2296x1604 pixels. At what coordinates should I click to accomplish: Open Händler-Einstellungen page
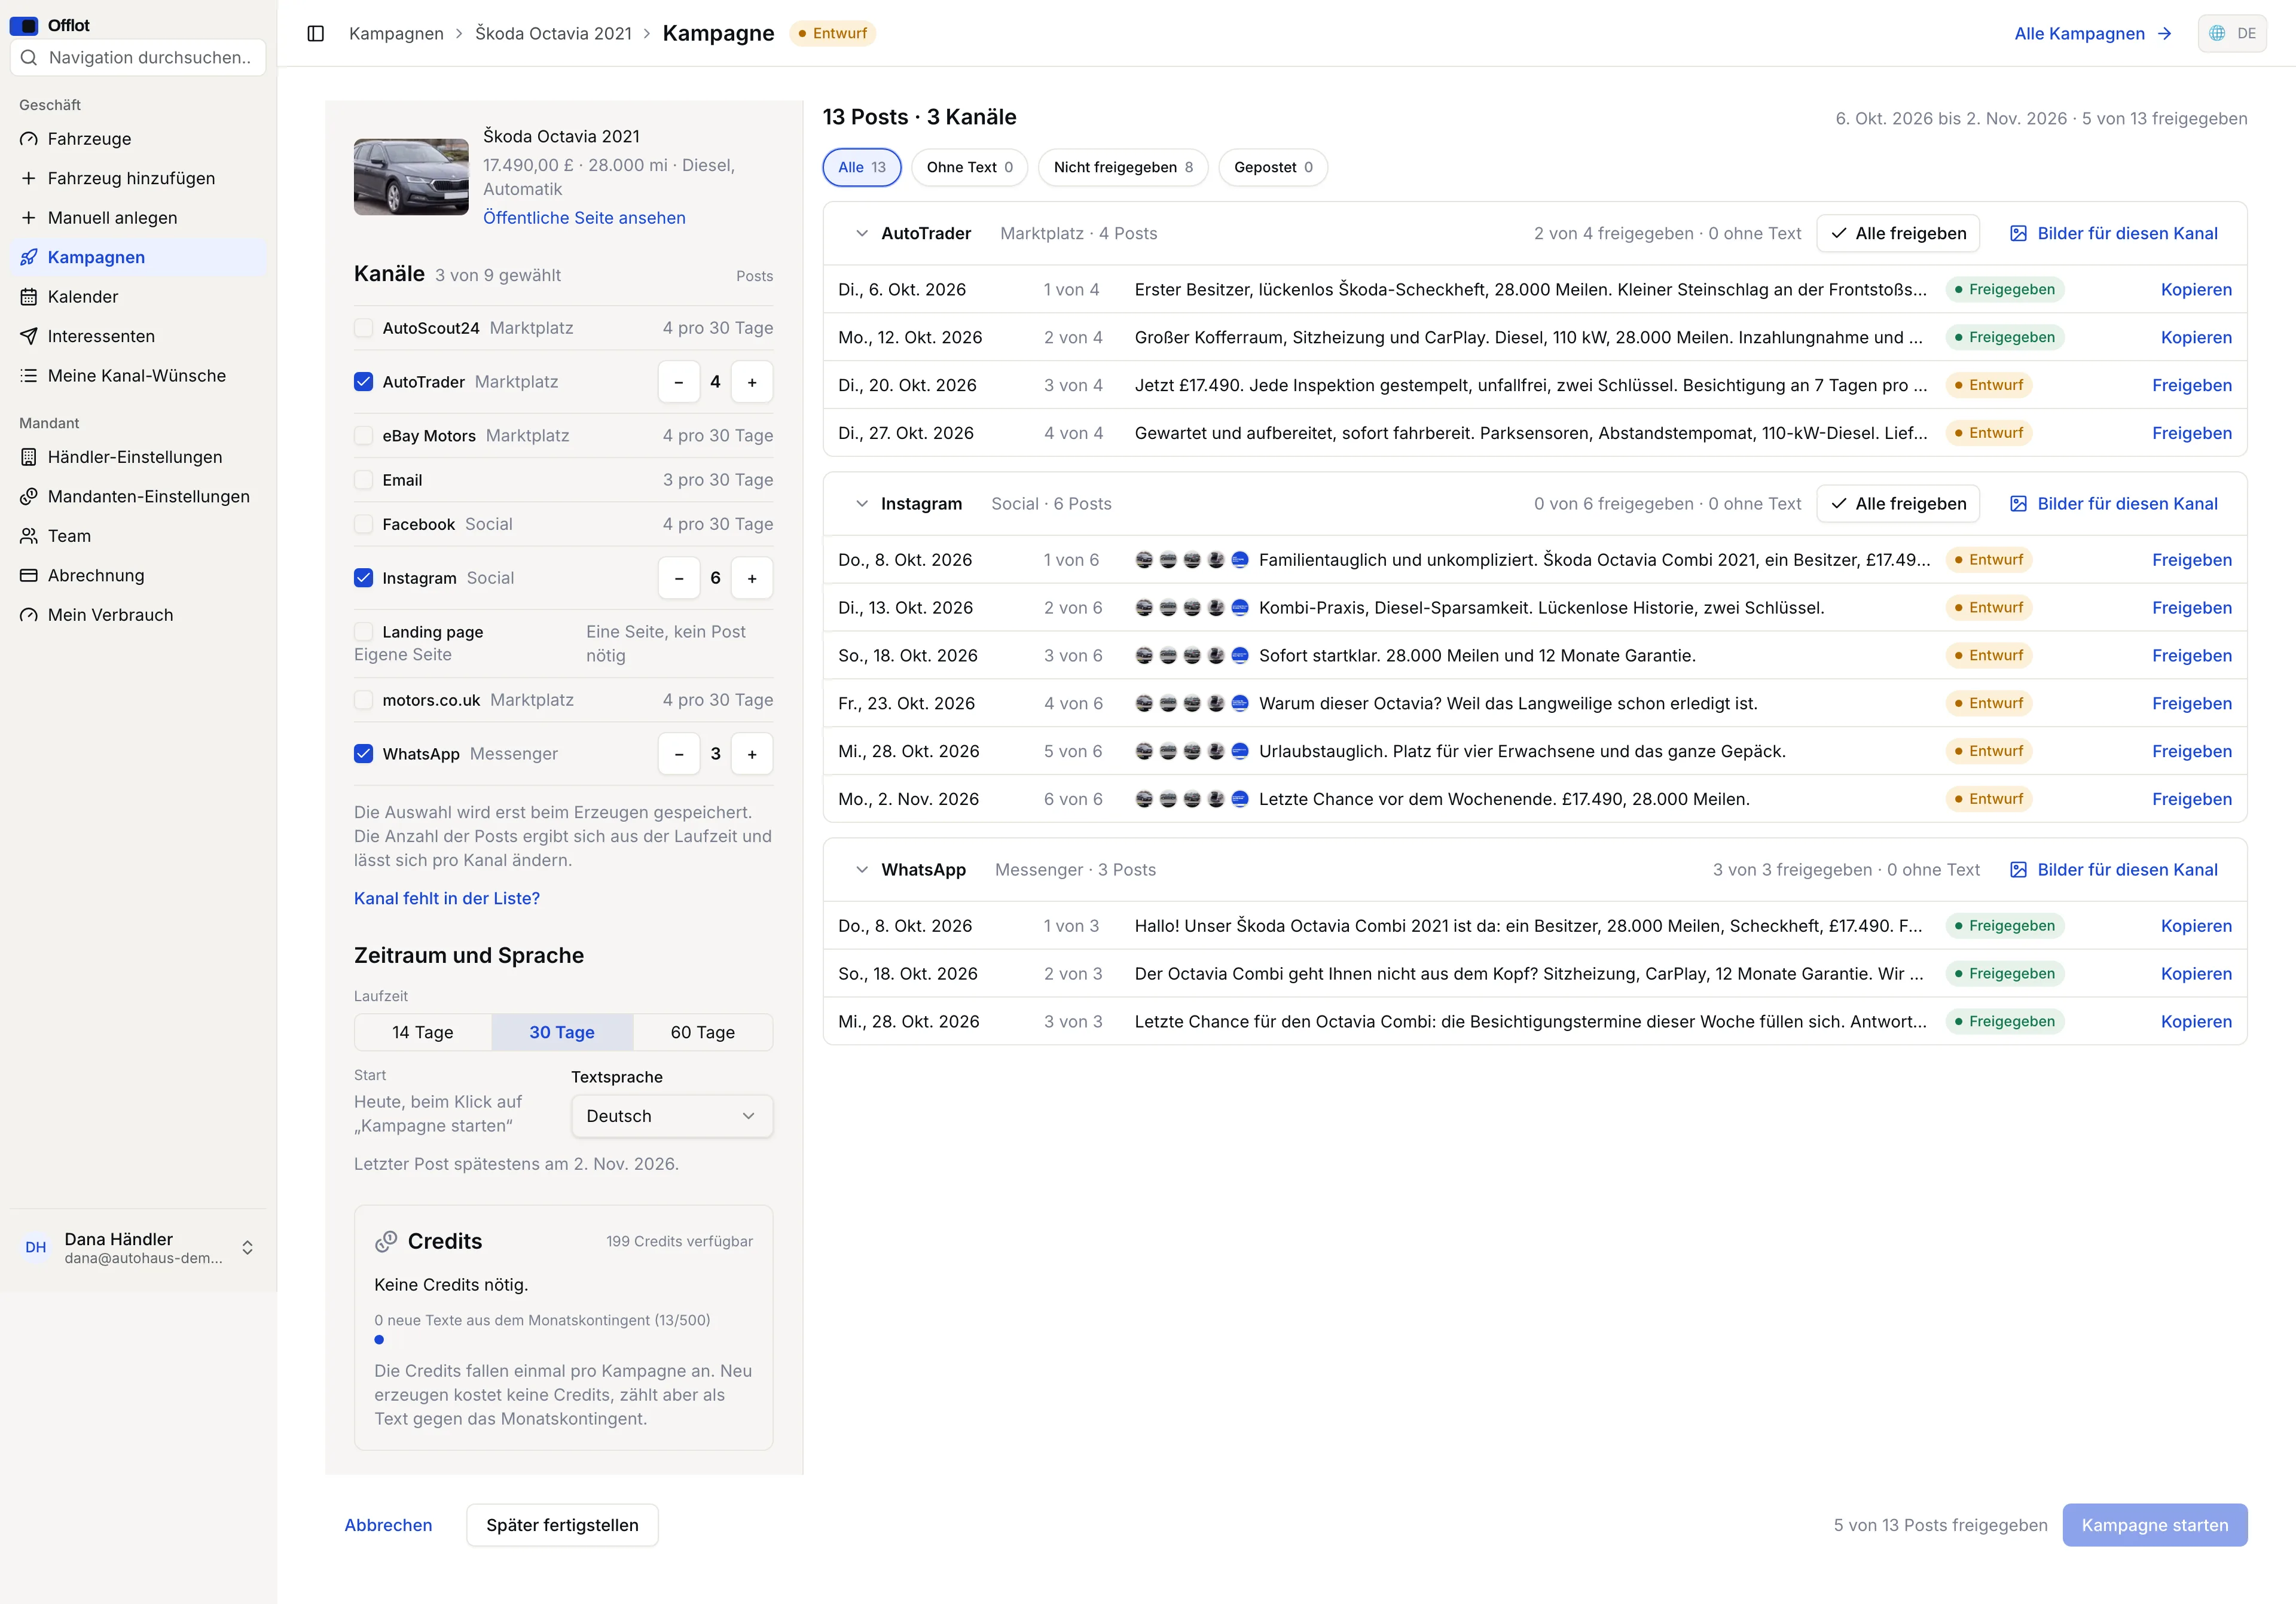click(x=138, y=457)
